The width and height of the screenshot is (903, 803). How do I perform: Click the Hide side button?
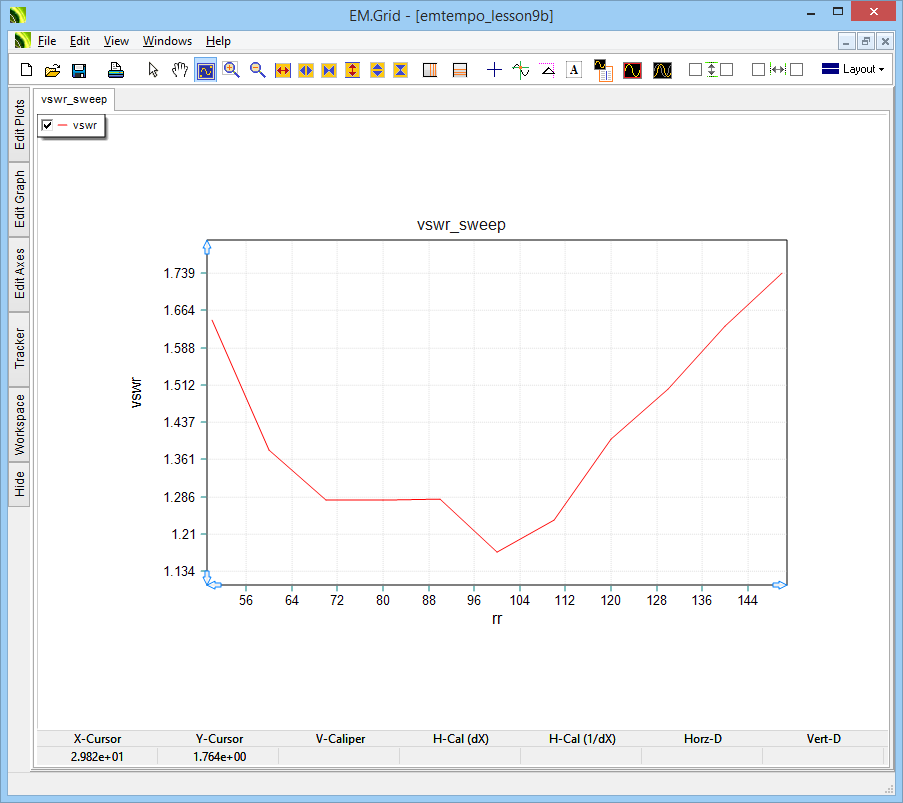pyautogui.click(x=20, y=485)
